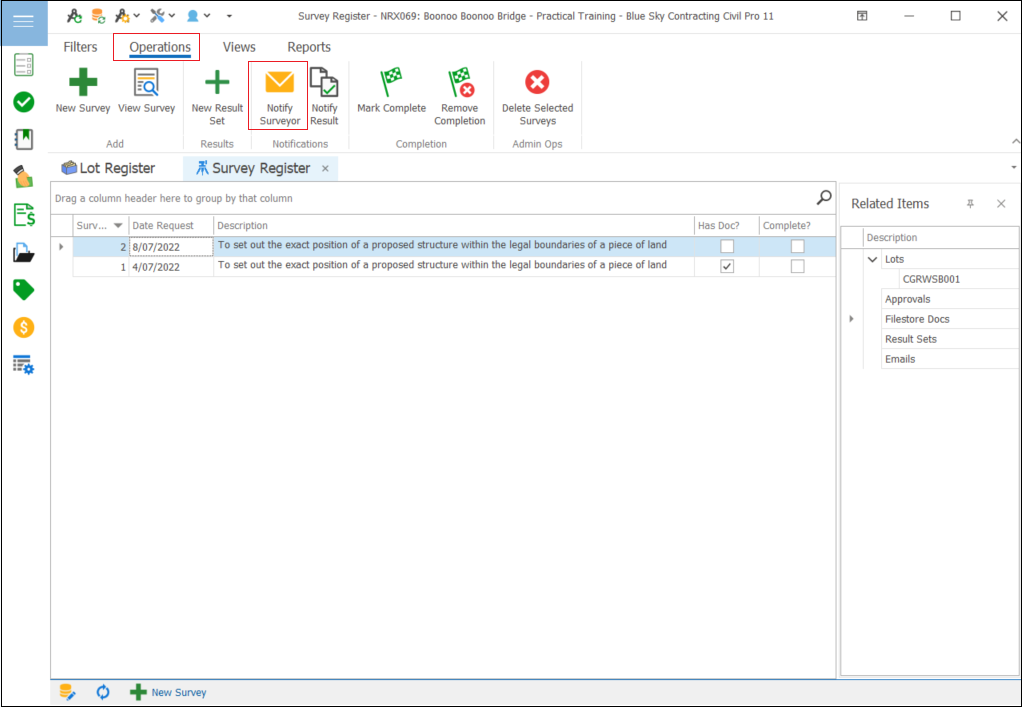1022x707 pixels.
Task: Open the Survey number column sort dropdown
Action: pyautogui.click(x=118, y=226)
